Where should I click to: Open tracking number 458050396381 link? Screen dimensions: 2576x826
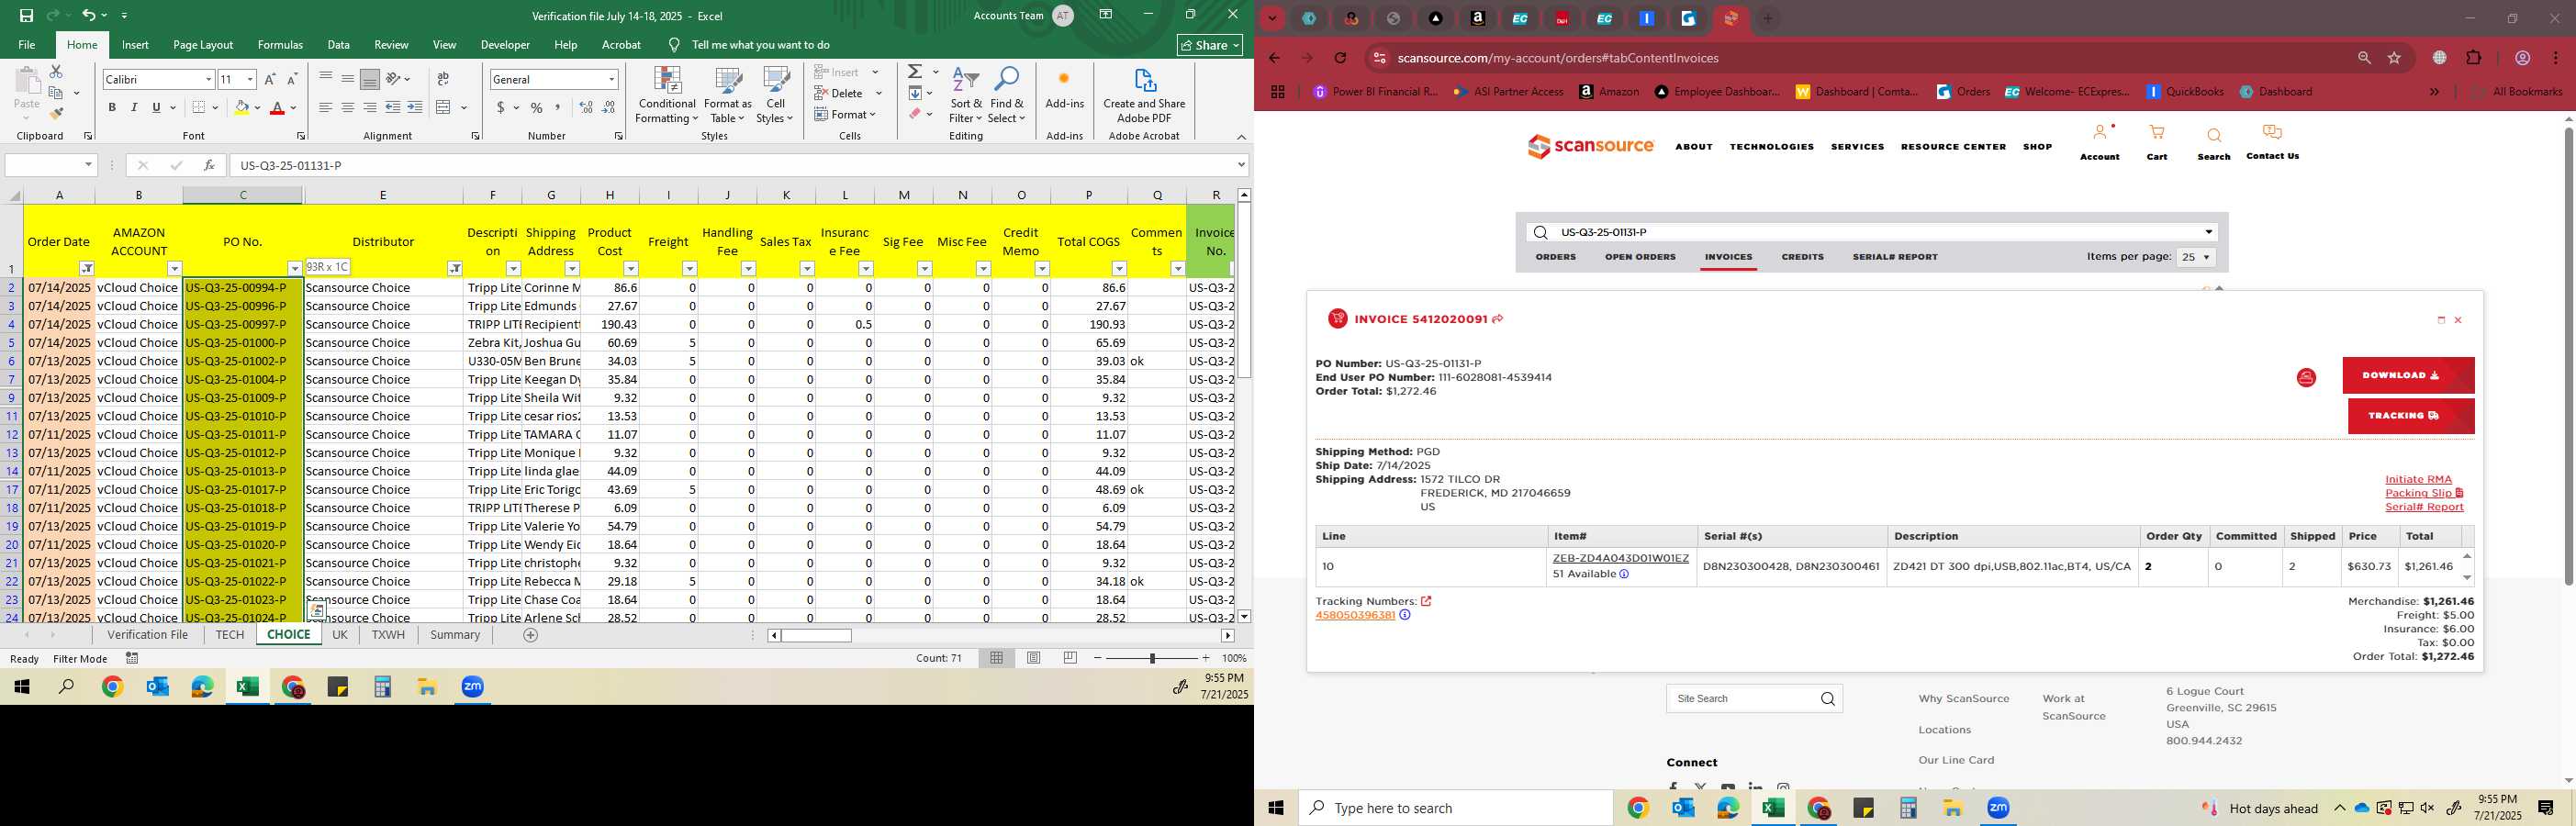pos(1355,616)
